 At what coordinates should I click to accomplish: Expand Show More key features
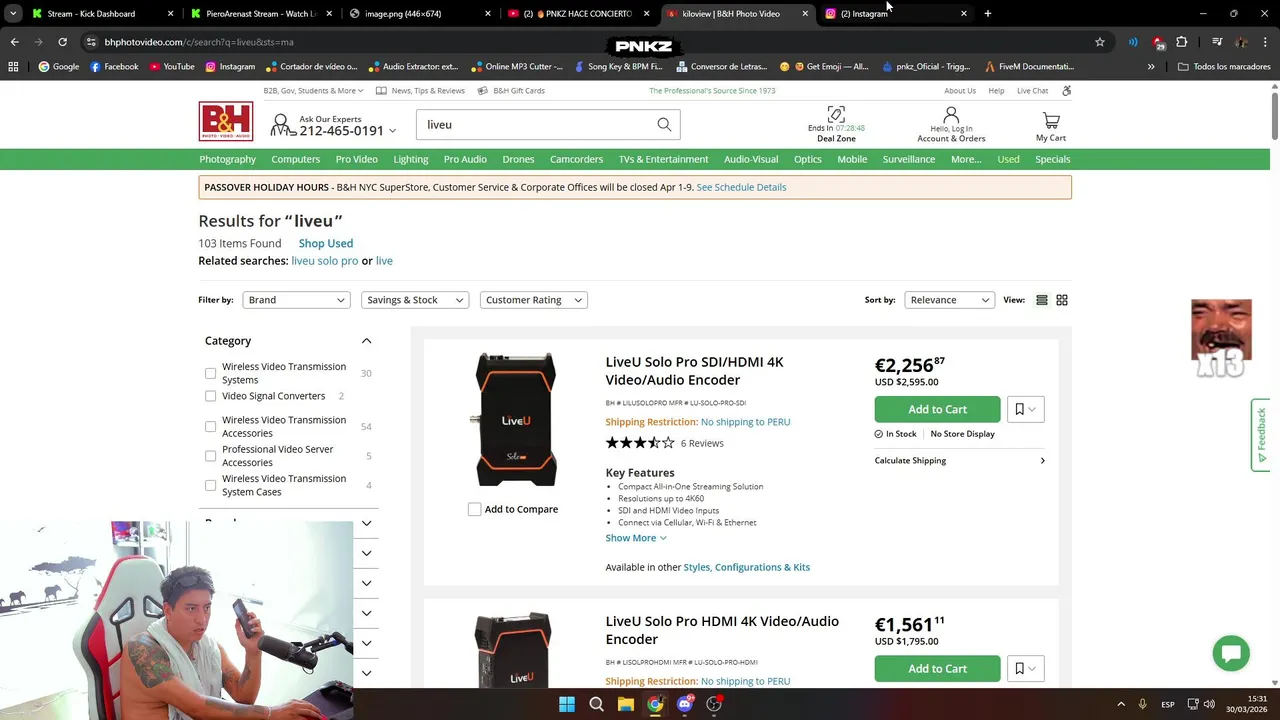pos(636,538)
